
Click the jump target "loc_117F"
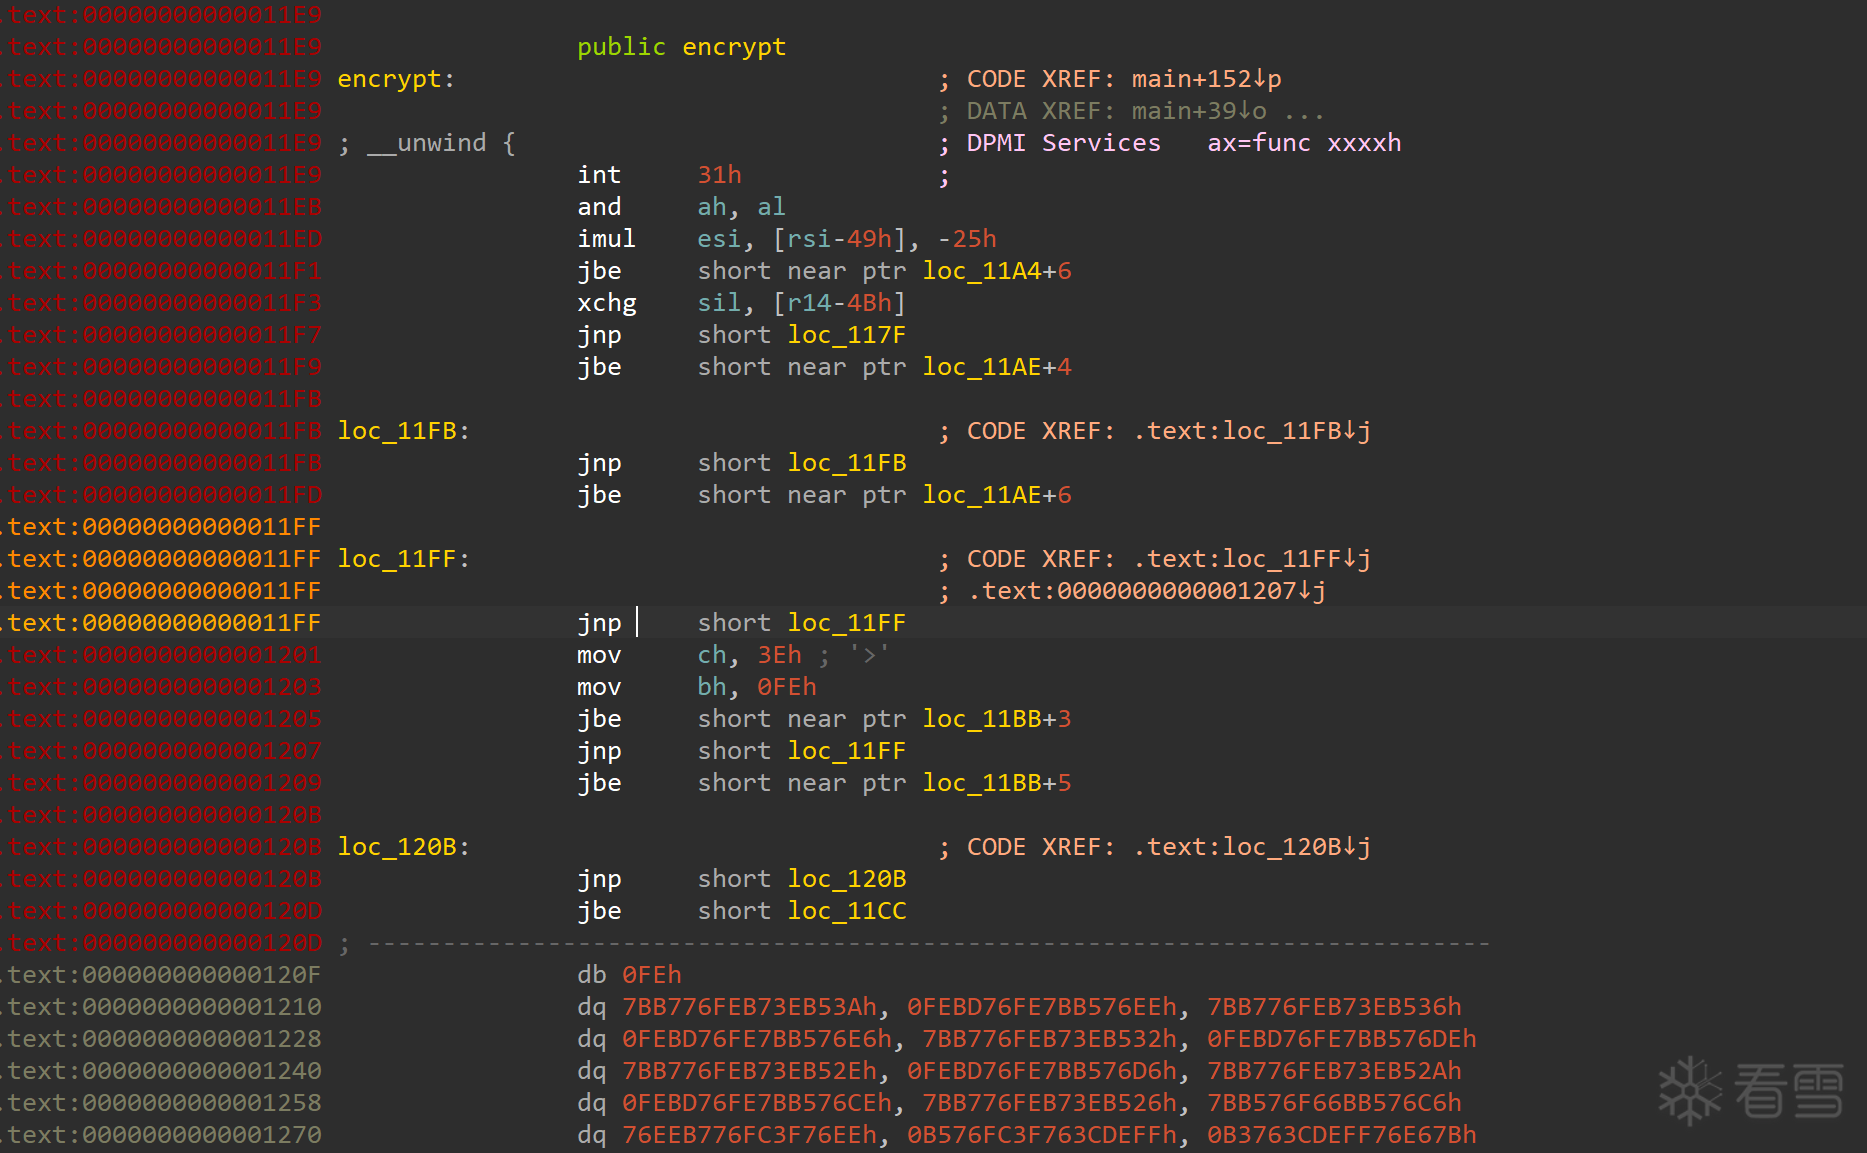point(846,335)
